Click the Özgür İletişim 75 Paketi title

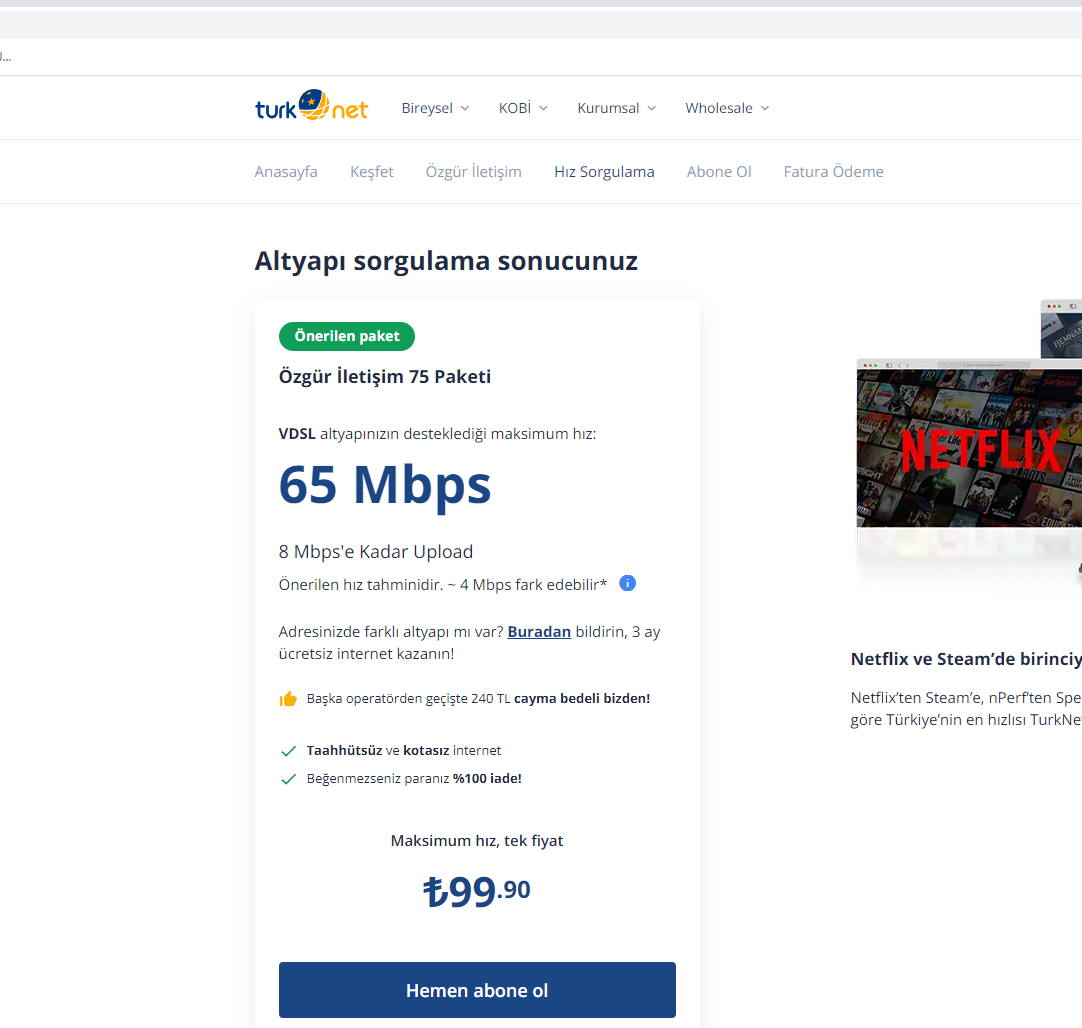tap(384, 377)
